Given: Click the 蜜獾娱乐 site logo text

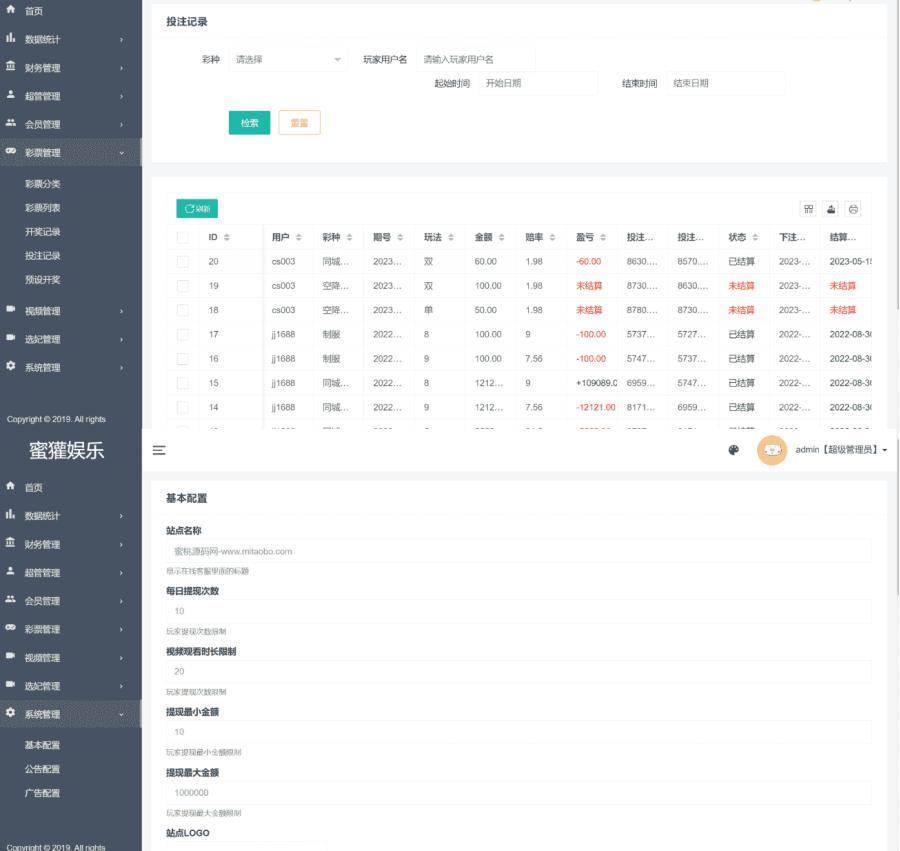Looking at the screenshot, I should pos(67,450).
